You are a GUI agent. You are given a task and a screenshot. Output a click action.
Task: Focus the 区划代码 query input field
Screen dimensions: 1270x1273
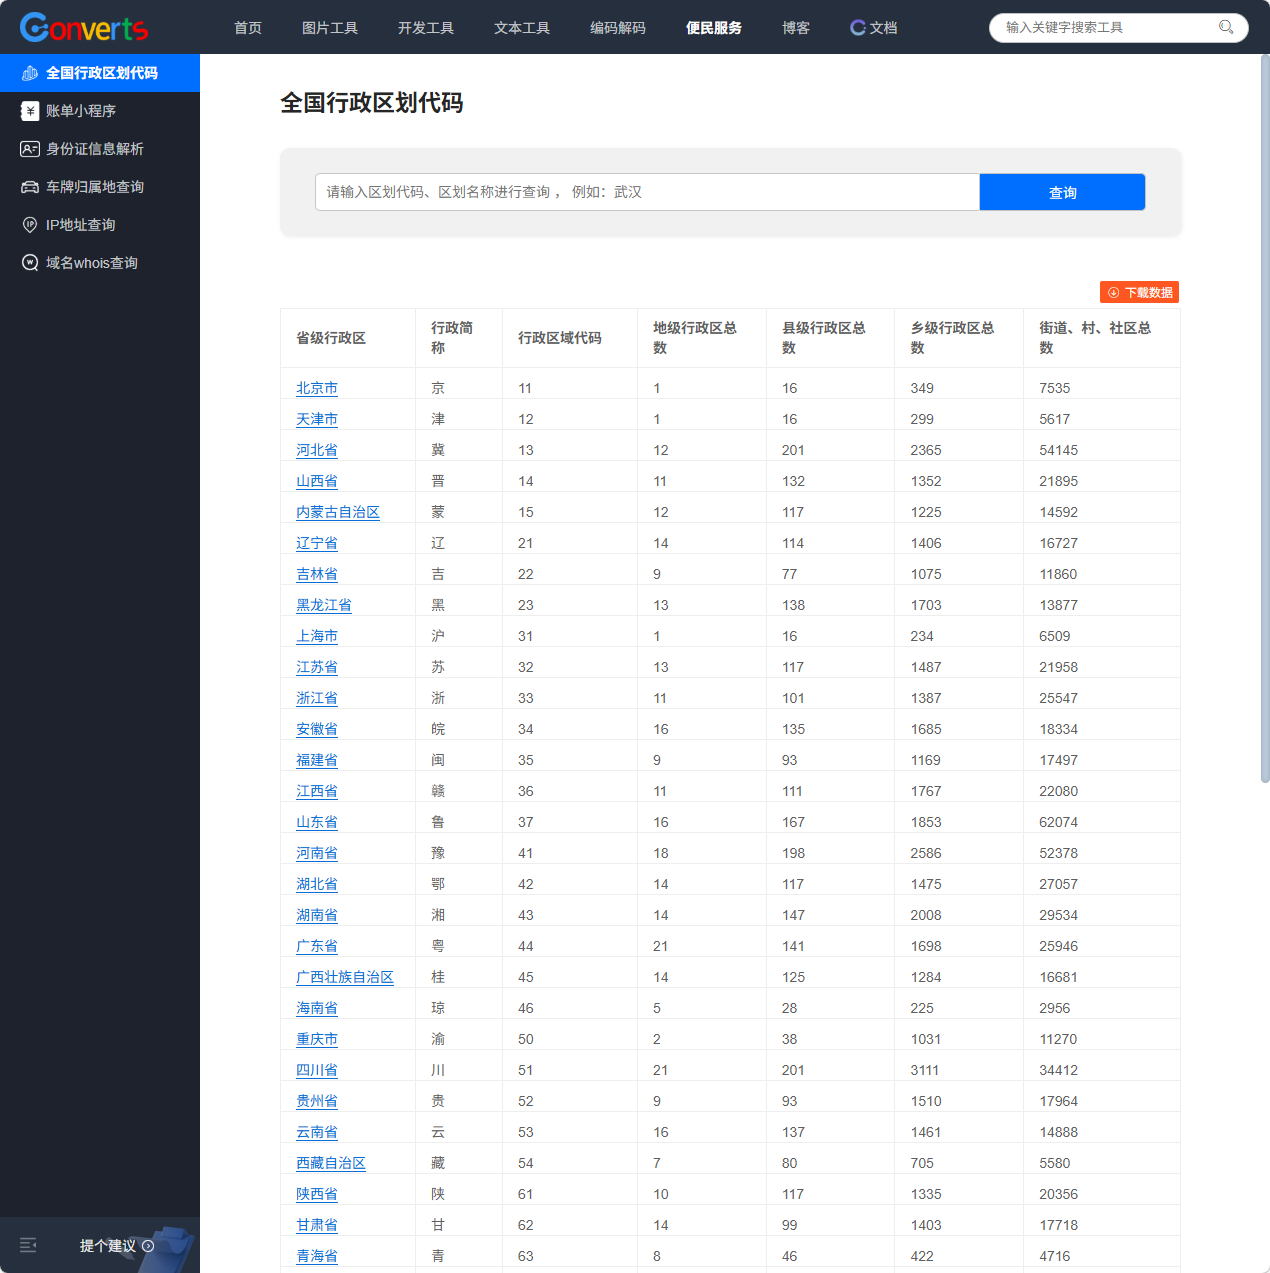[646, 192]
